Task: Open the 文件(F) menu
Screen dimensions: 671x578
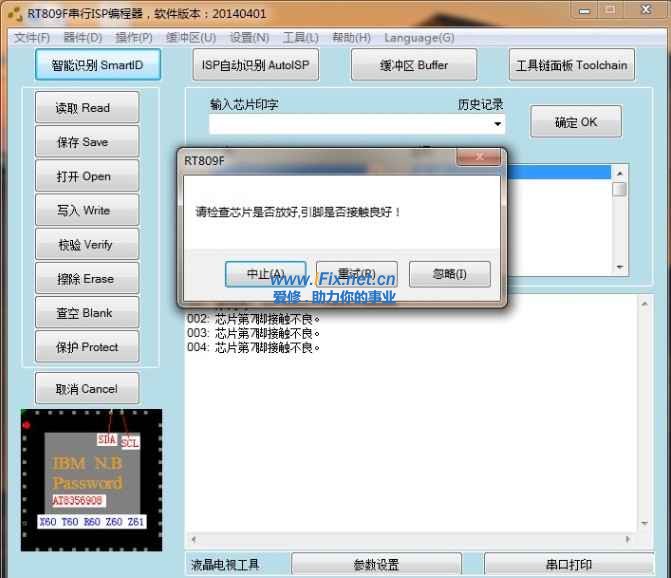Action: pos(32,38)
